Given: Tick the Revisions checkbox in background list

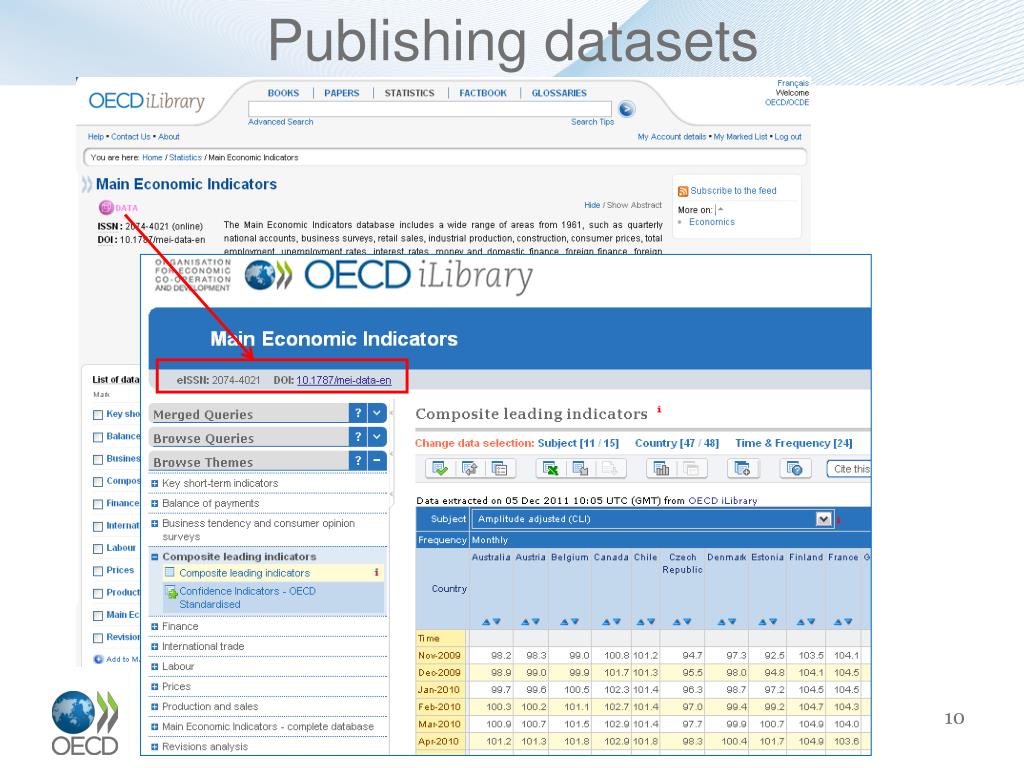Looking at the screenshot, I should tap(98, 638).
